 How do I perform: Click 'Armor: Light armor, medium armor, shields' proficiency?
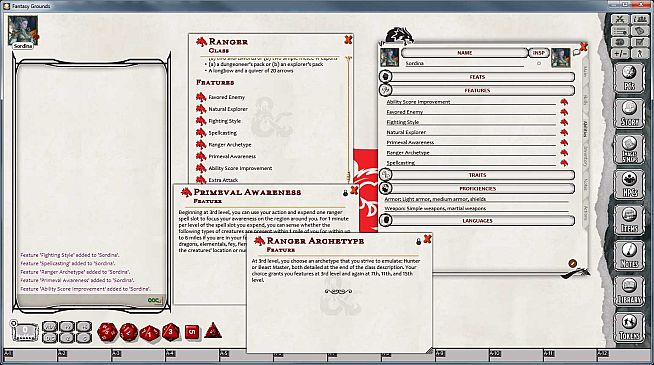[477, 199]
